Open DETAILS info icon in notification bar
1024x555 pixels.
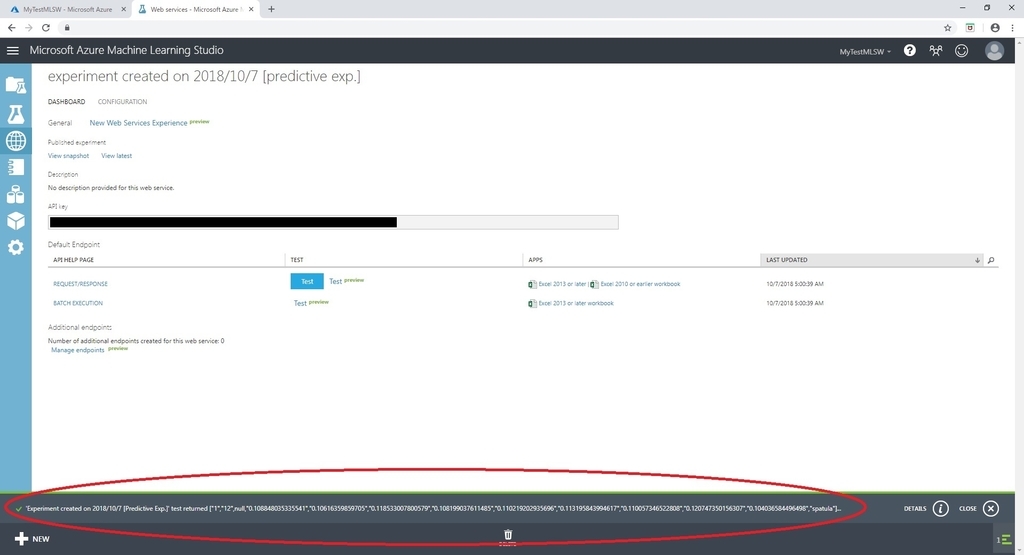[940, 509]
